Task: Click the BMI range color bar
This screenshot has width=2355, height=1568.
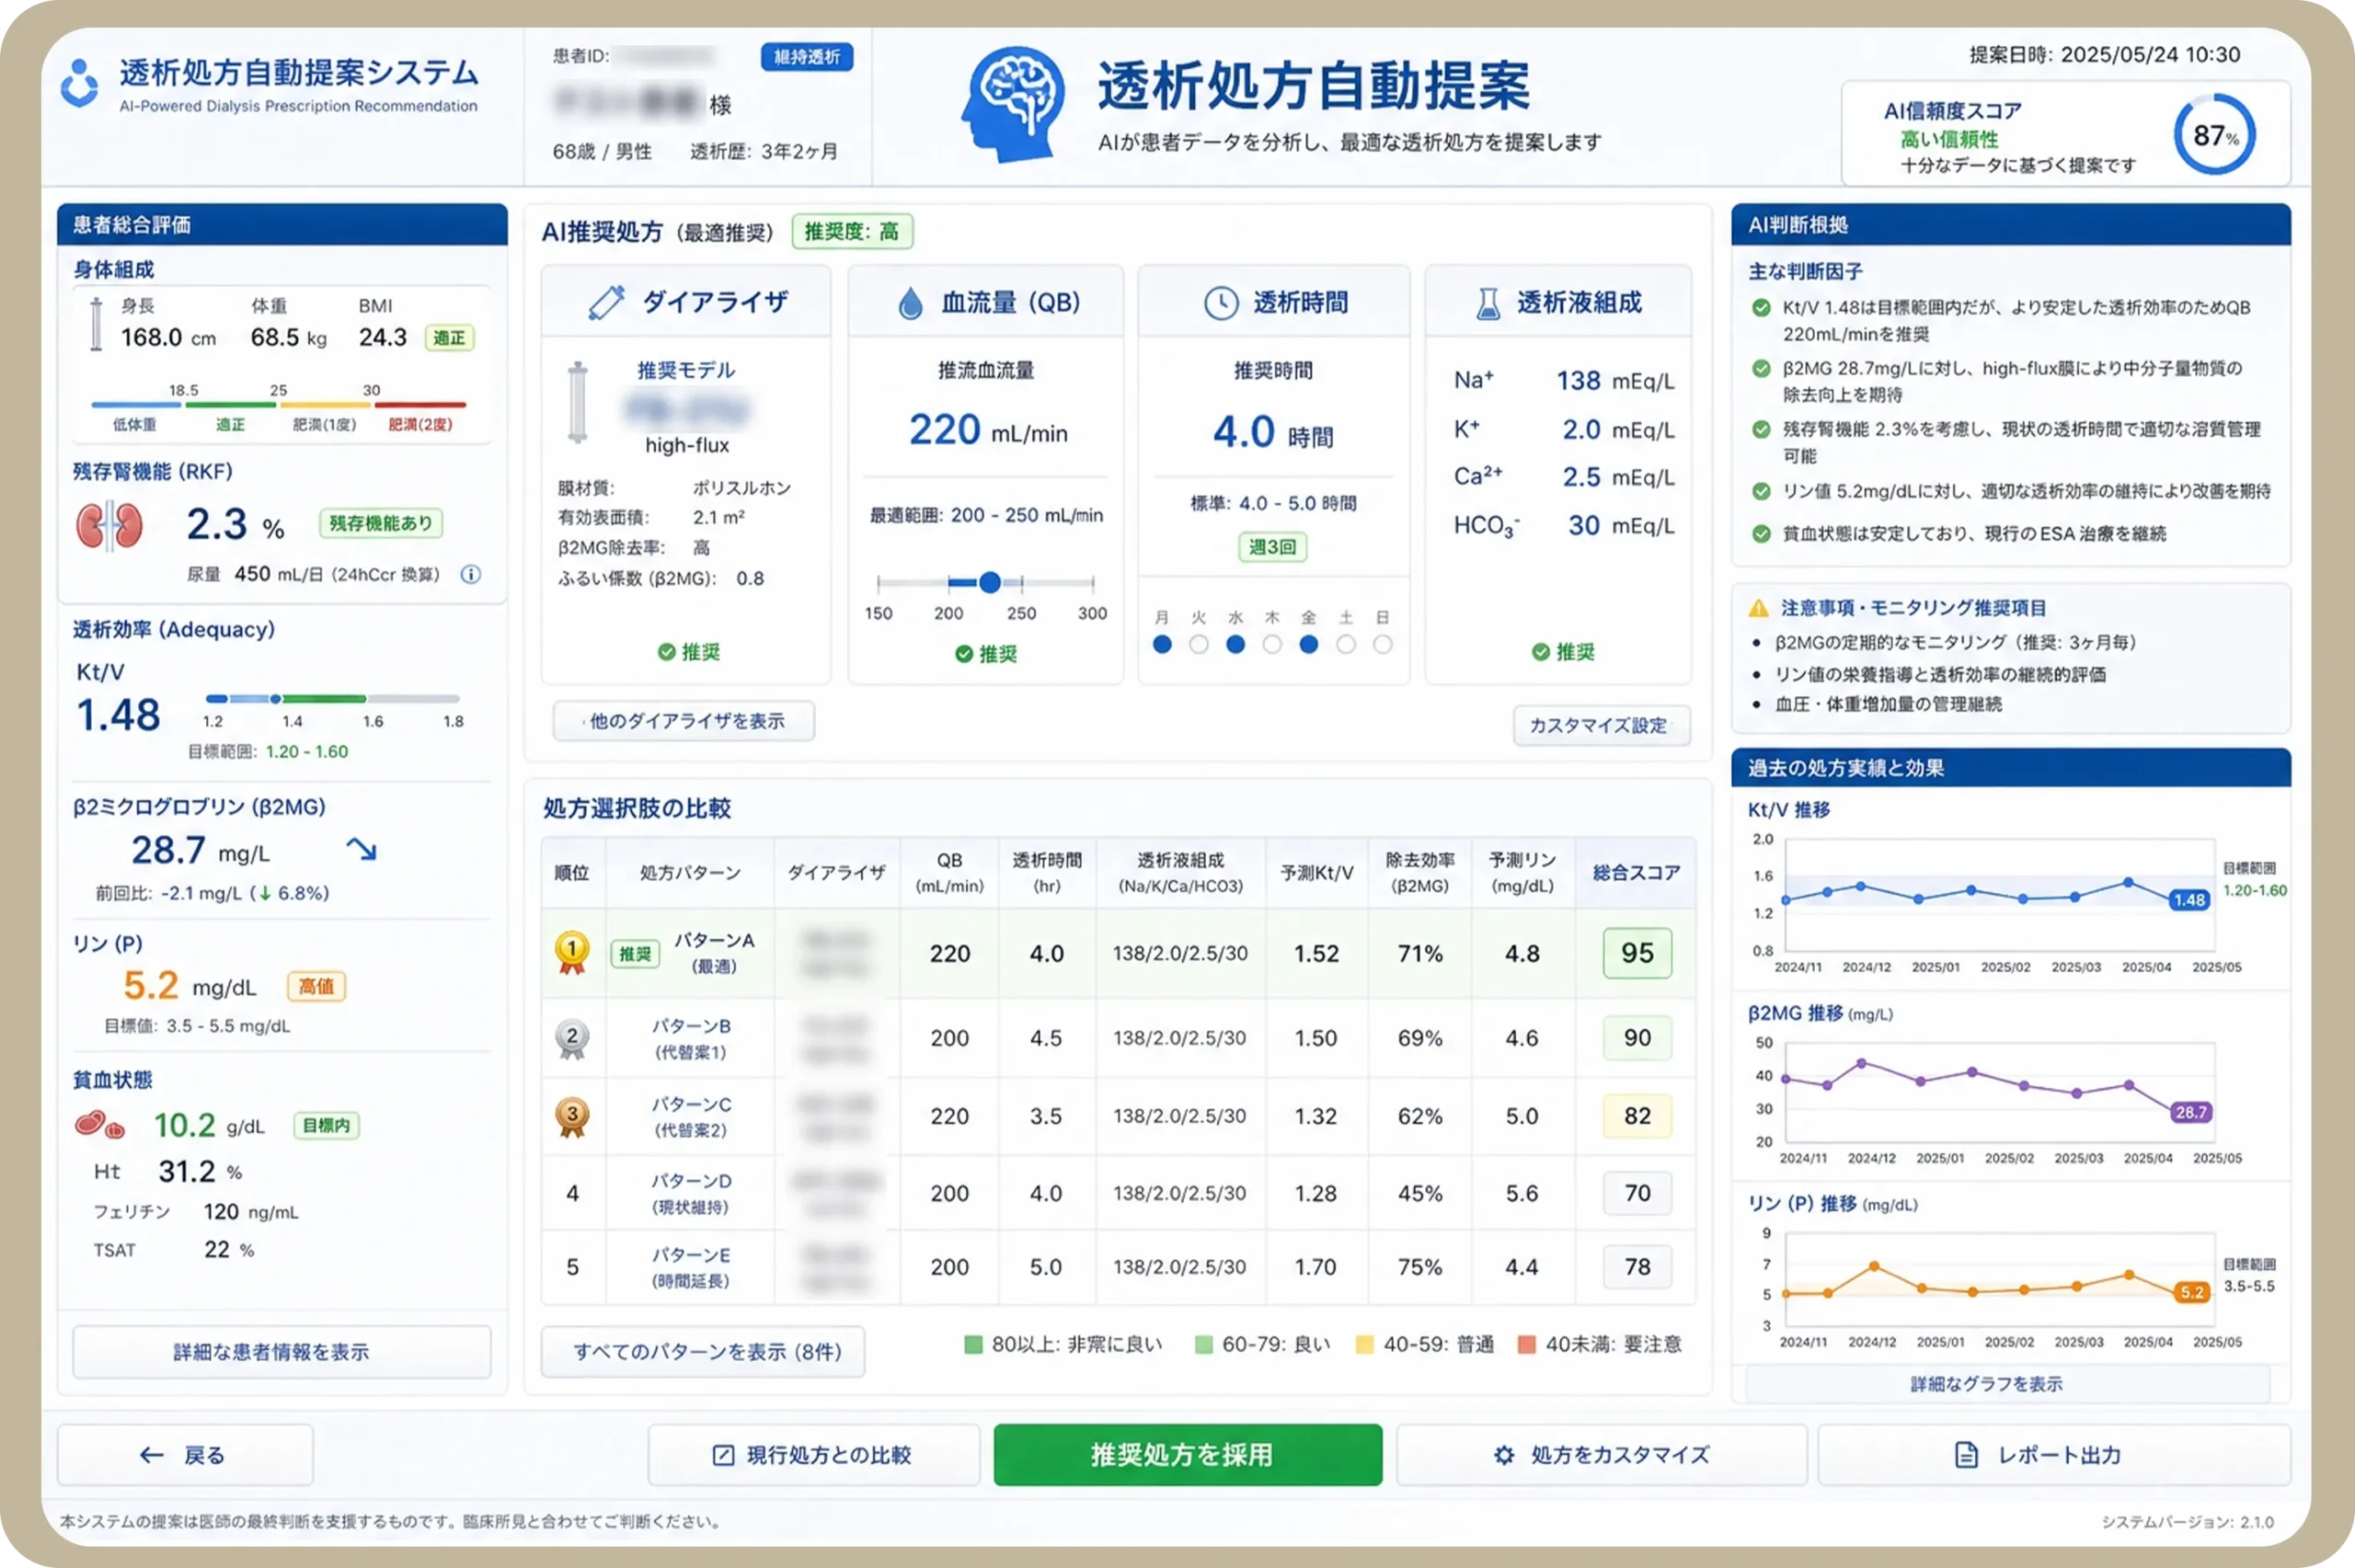Action: click(x=279, y=405)
